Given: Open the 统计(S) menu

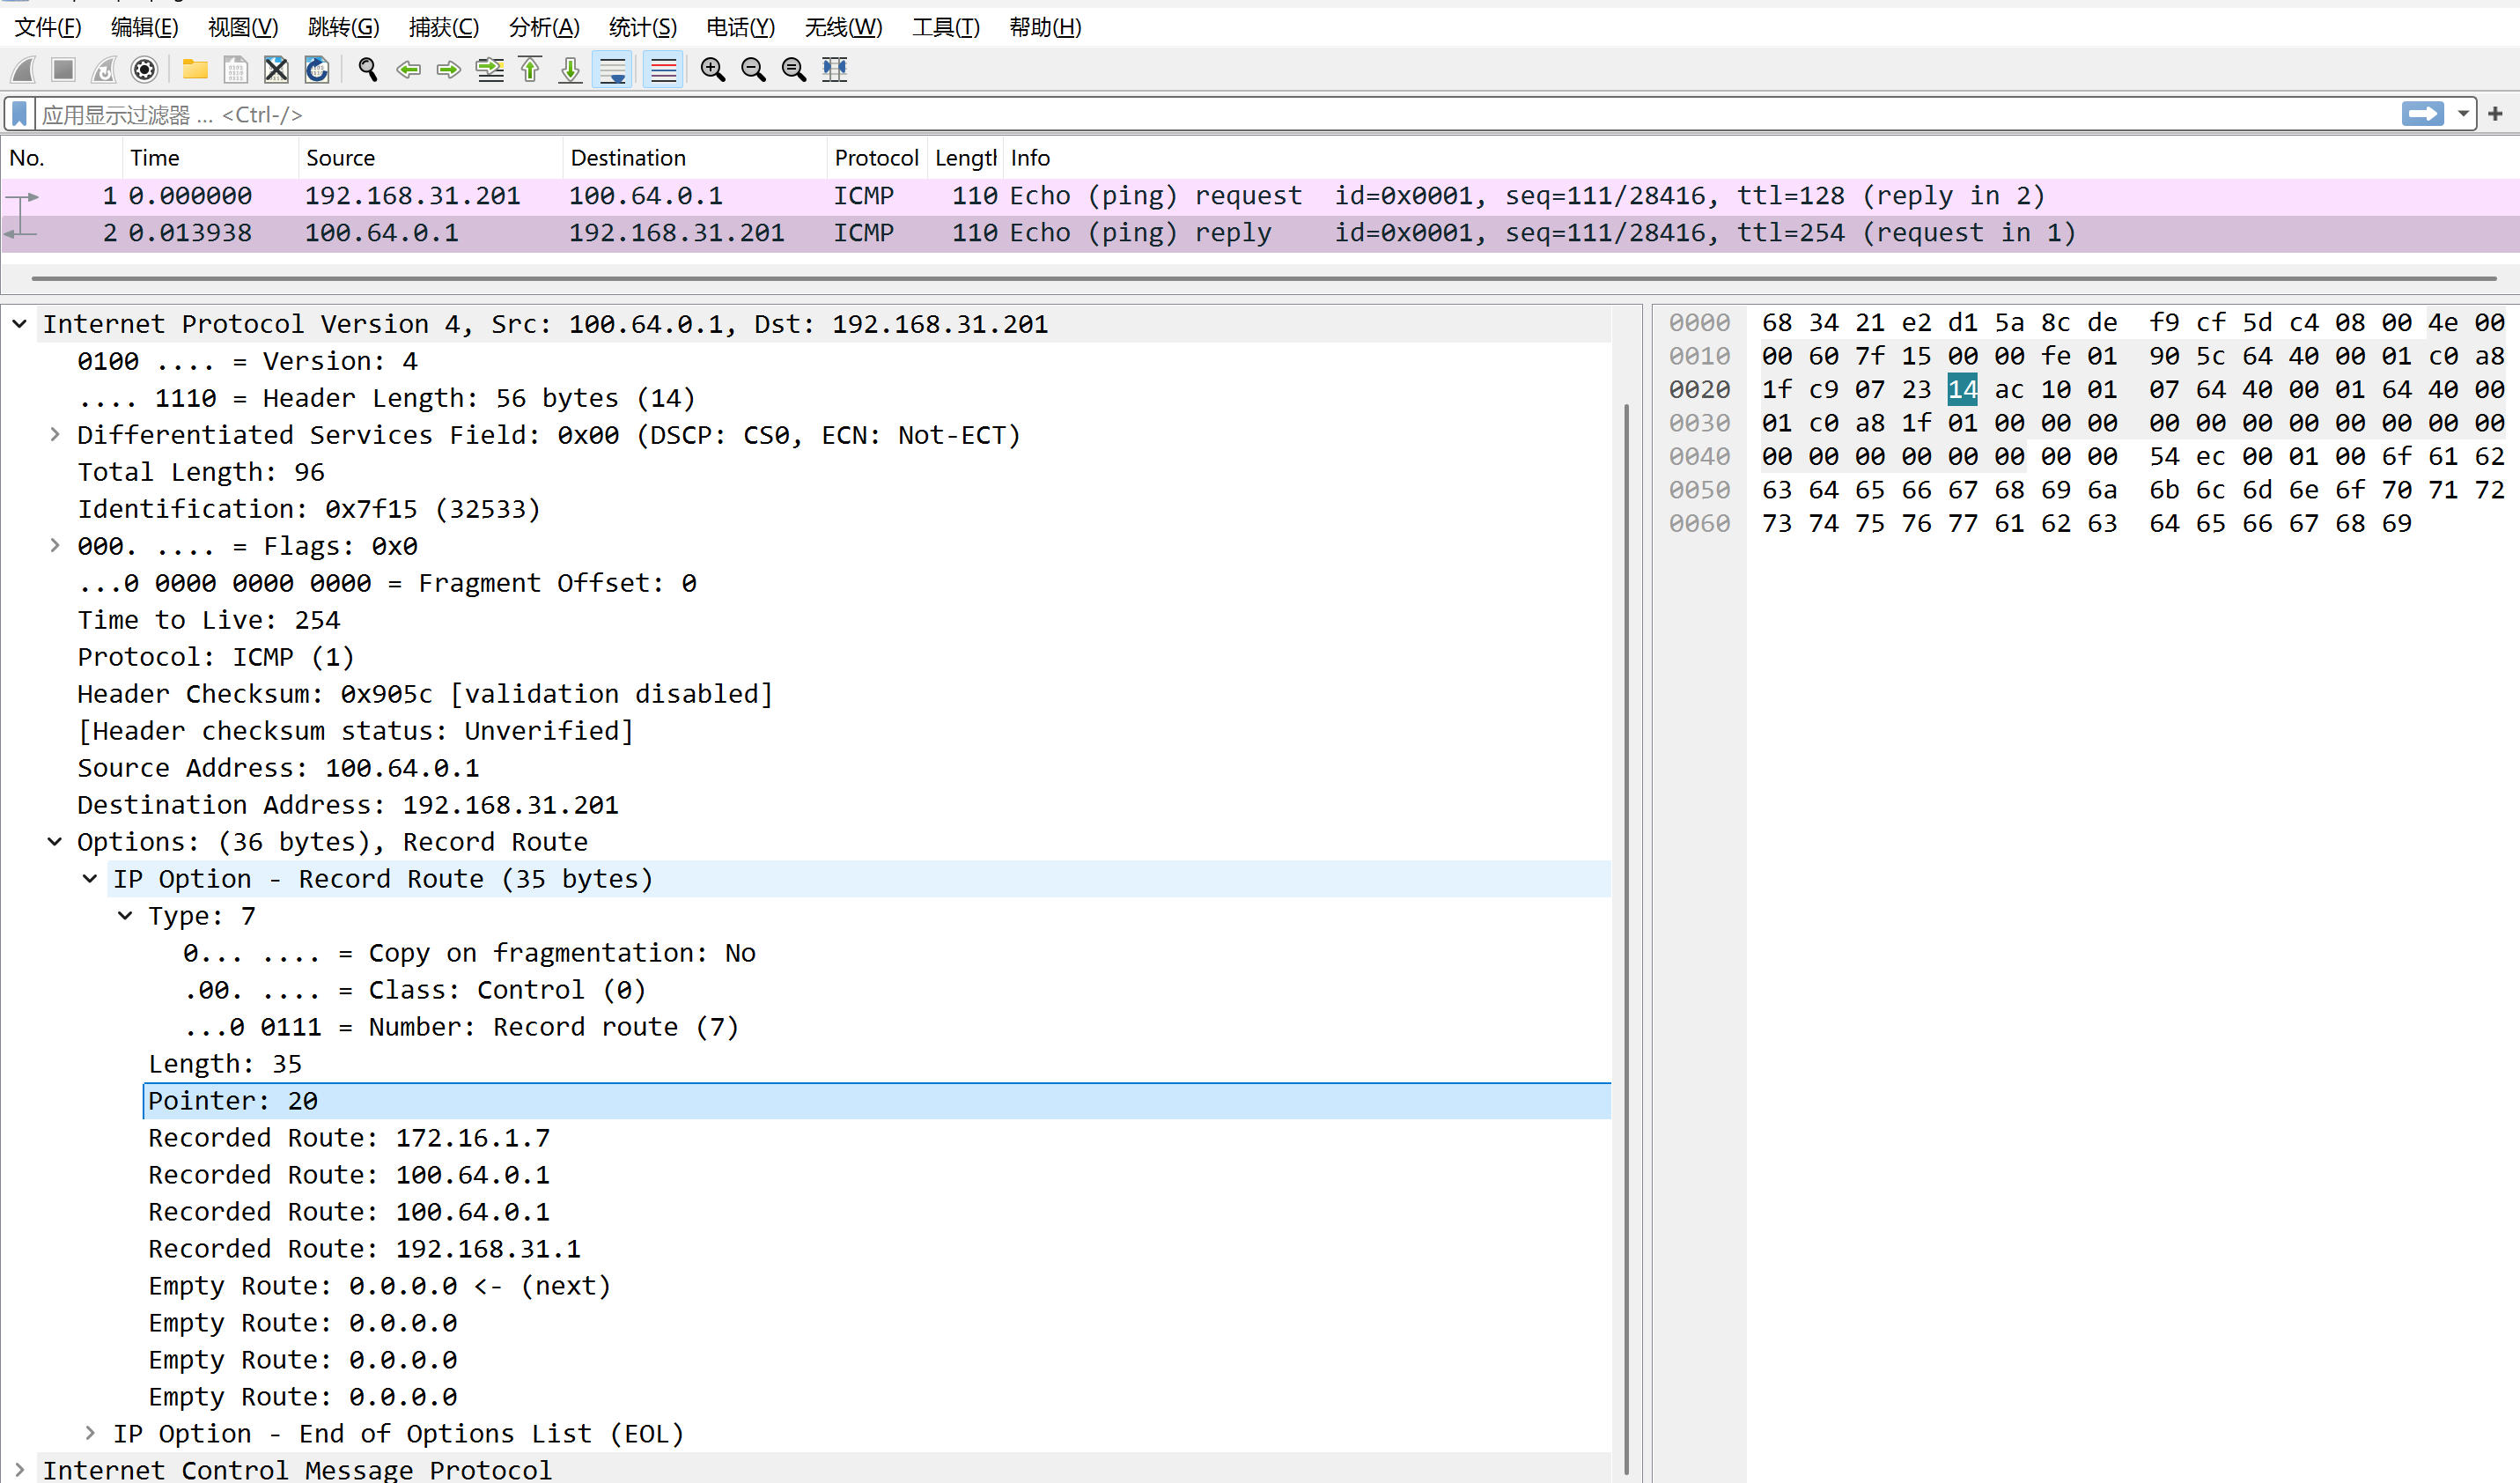Looking at the screenshot, I should click(x=642, y=27).
